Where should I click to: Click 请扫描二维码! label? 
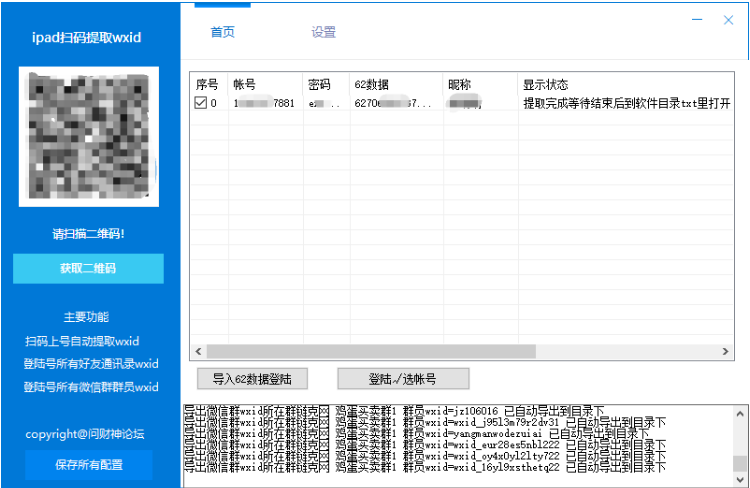tap(88, 233)
